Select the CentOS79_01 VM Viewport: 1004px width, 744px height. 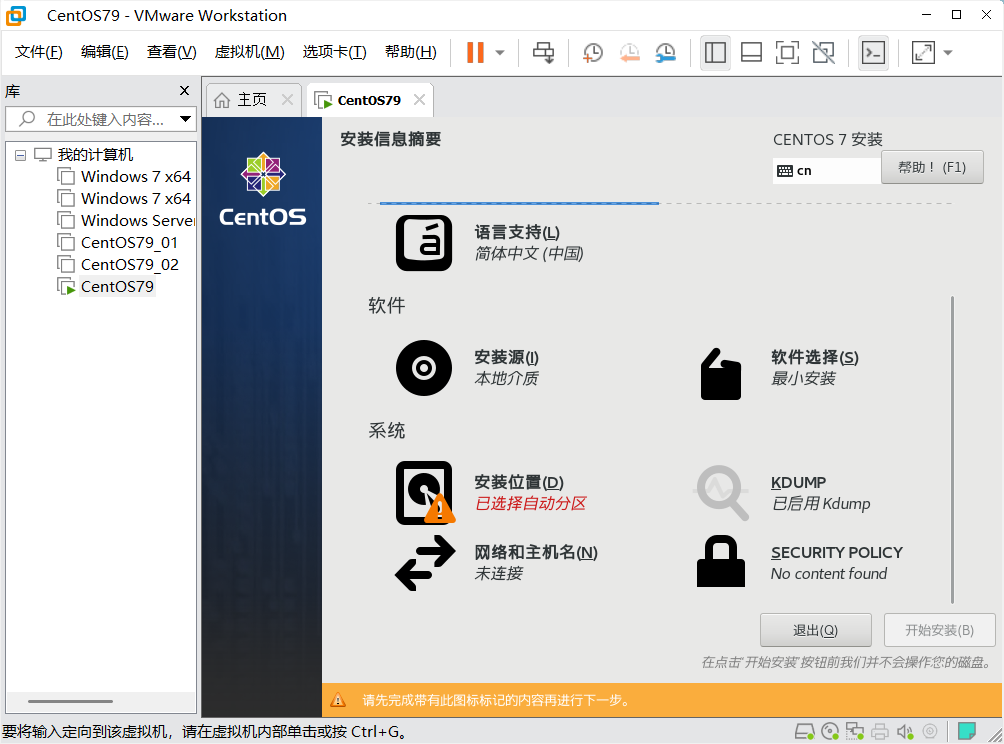click(x=129, y=243)
